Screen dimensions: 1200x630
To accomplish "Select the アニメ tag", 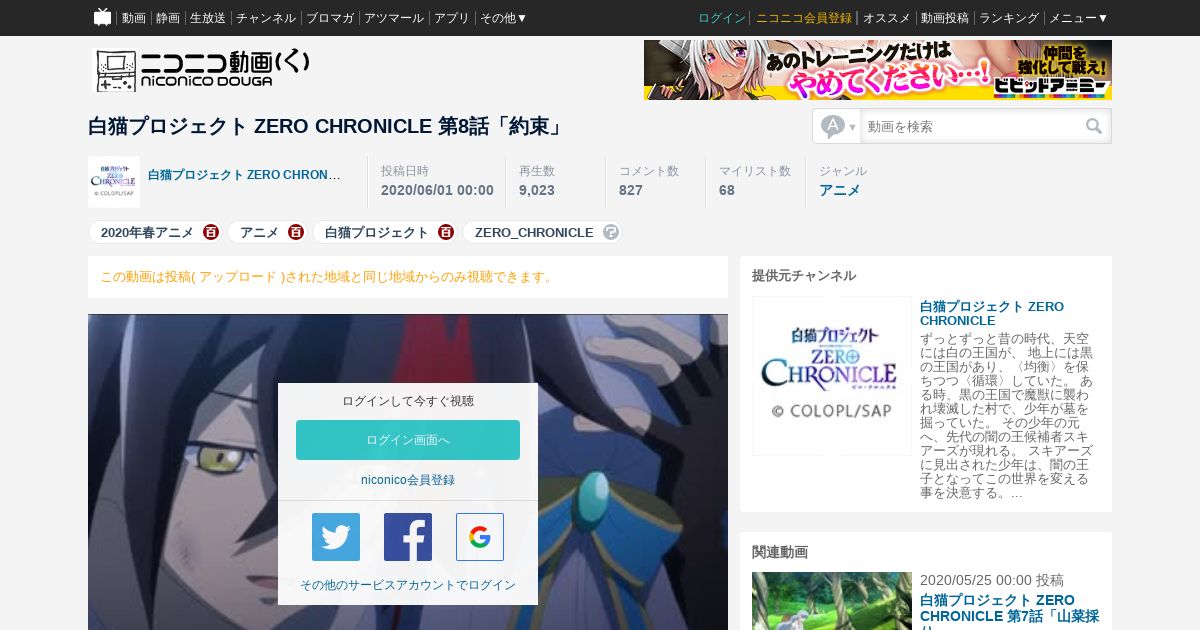I will (259, 232).
